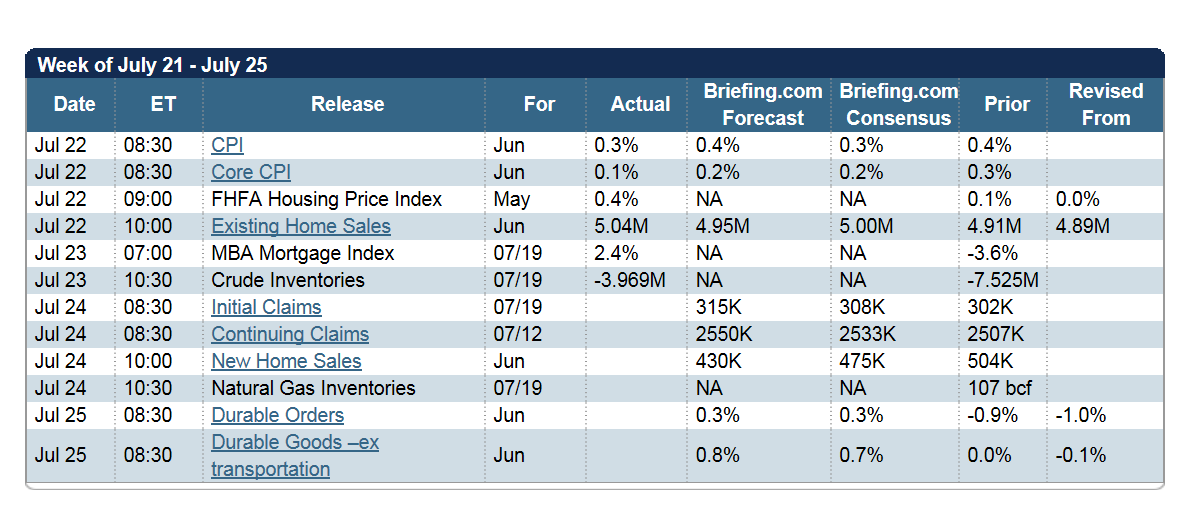Image resolution: width=1185 pixels, height=513 pixels.
Task: Click the Briefing.com Consensus header
Action: pyautogui.click(x=898, y=104)
